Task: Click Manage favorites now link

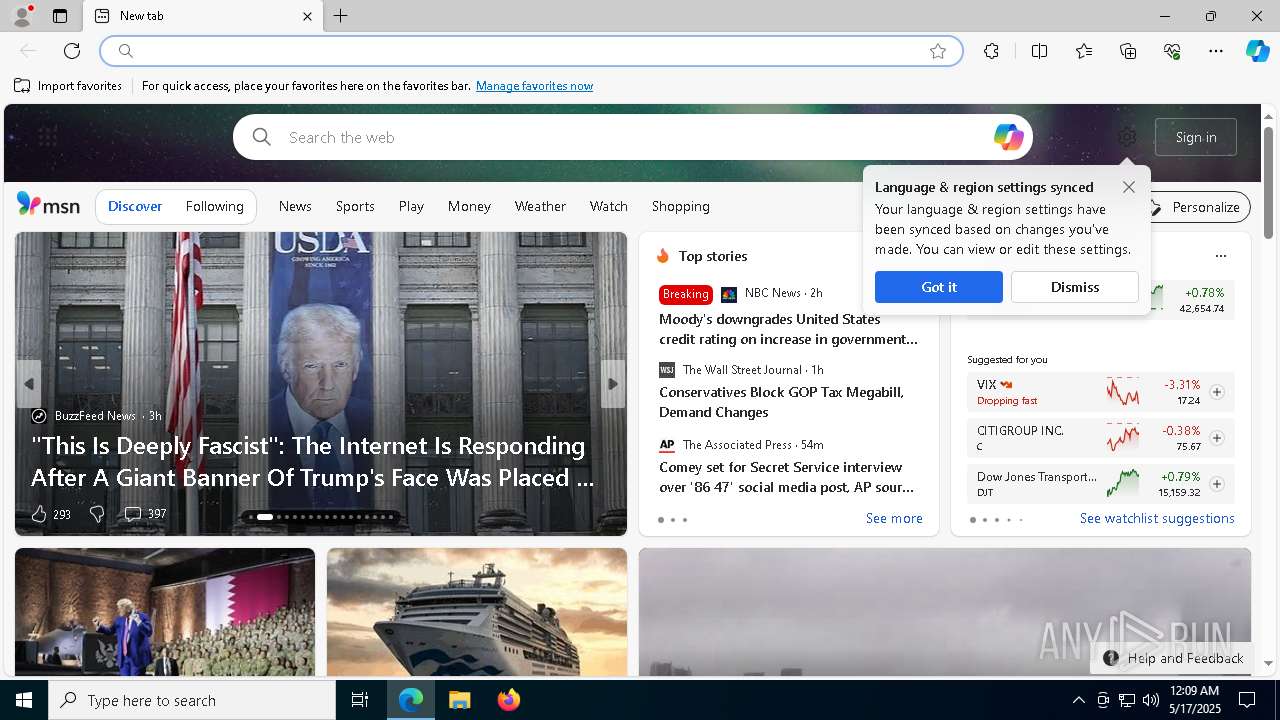Action: pos(534,86)
